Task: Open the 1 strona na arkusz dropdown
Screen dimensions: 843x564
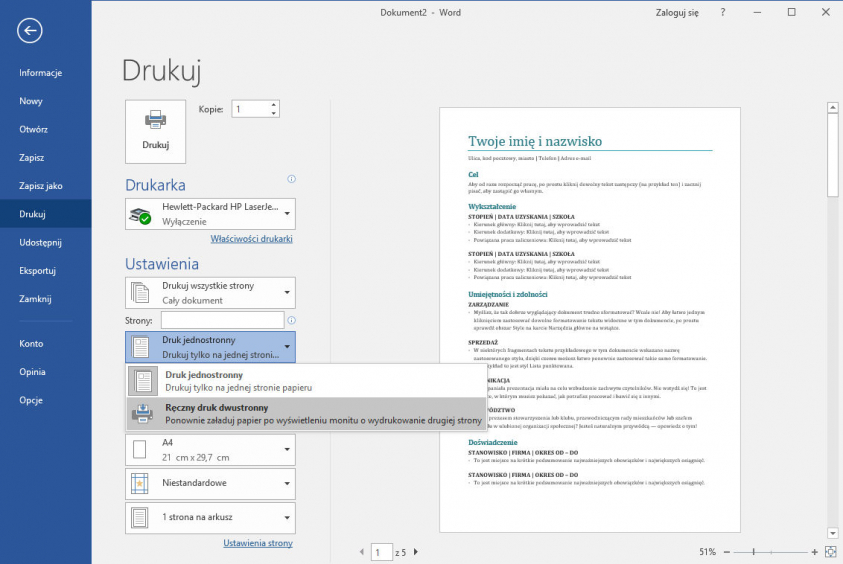Action: click(x=210, y=517)
